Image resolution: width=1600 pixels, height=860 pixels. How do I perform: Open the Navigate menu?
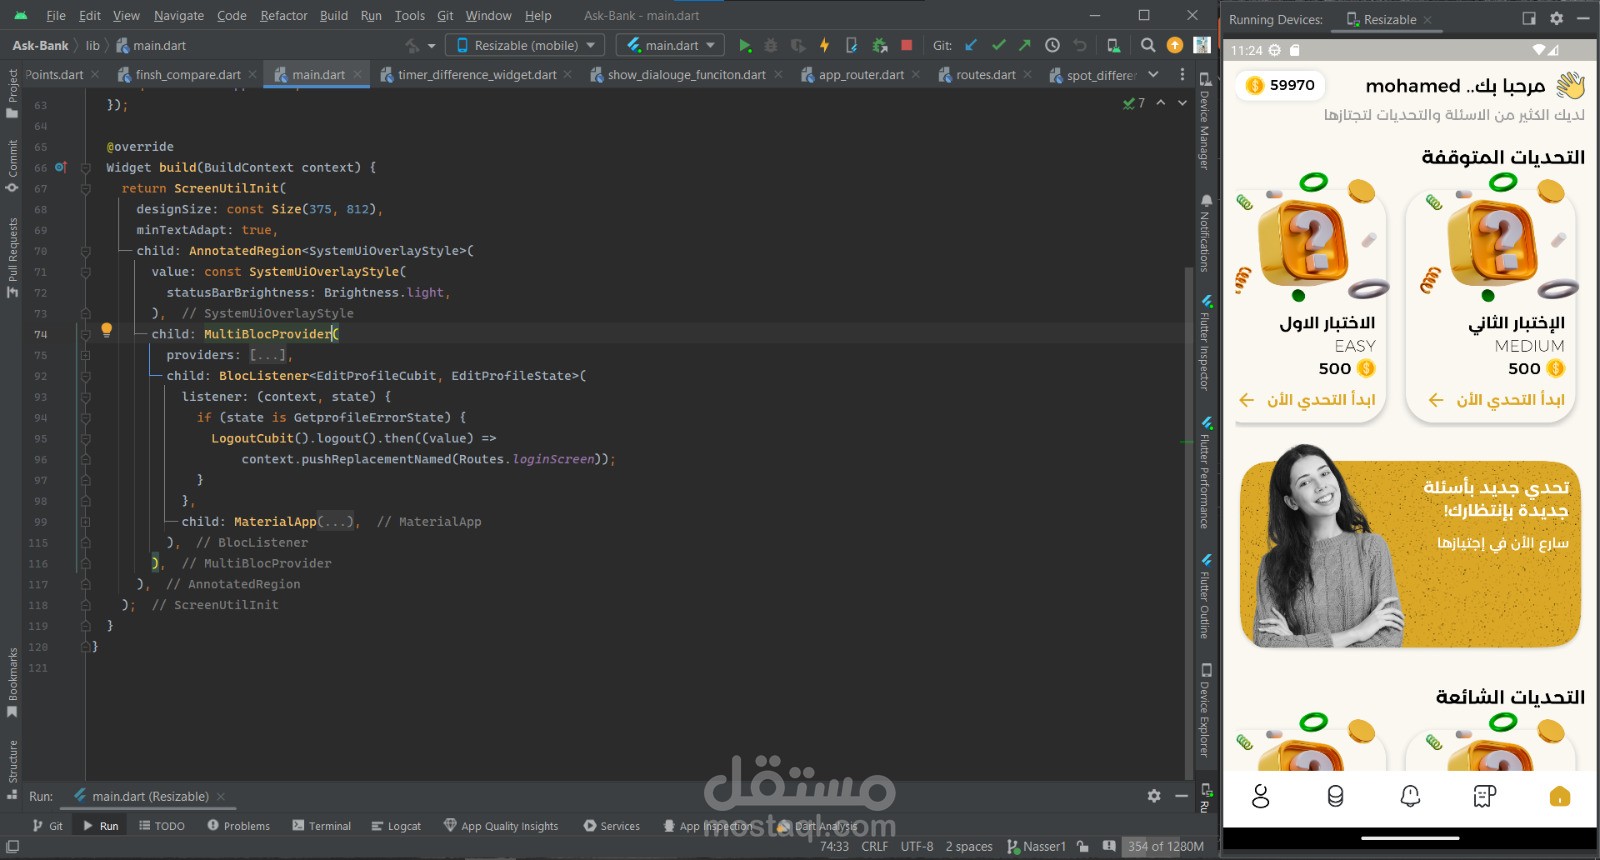point(179,15)
